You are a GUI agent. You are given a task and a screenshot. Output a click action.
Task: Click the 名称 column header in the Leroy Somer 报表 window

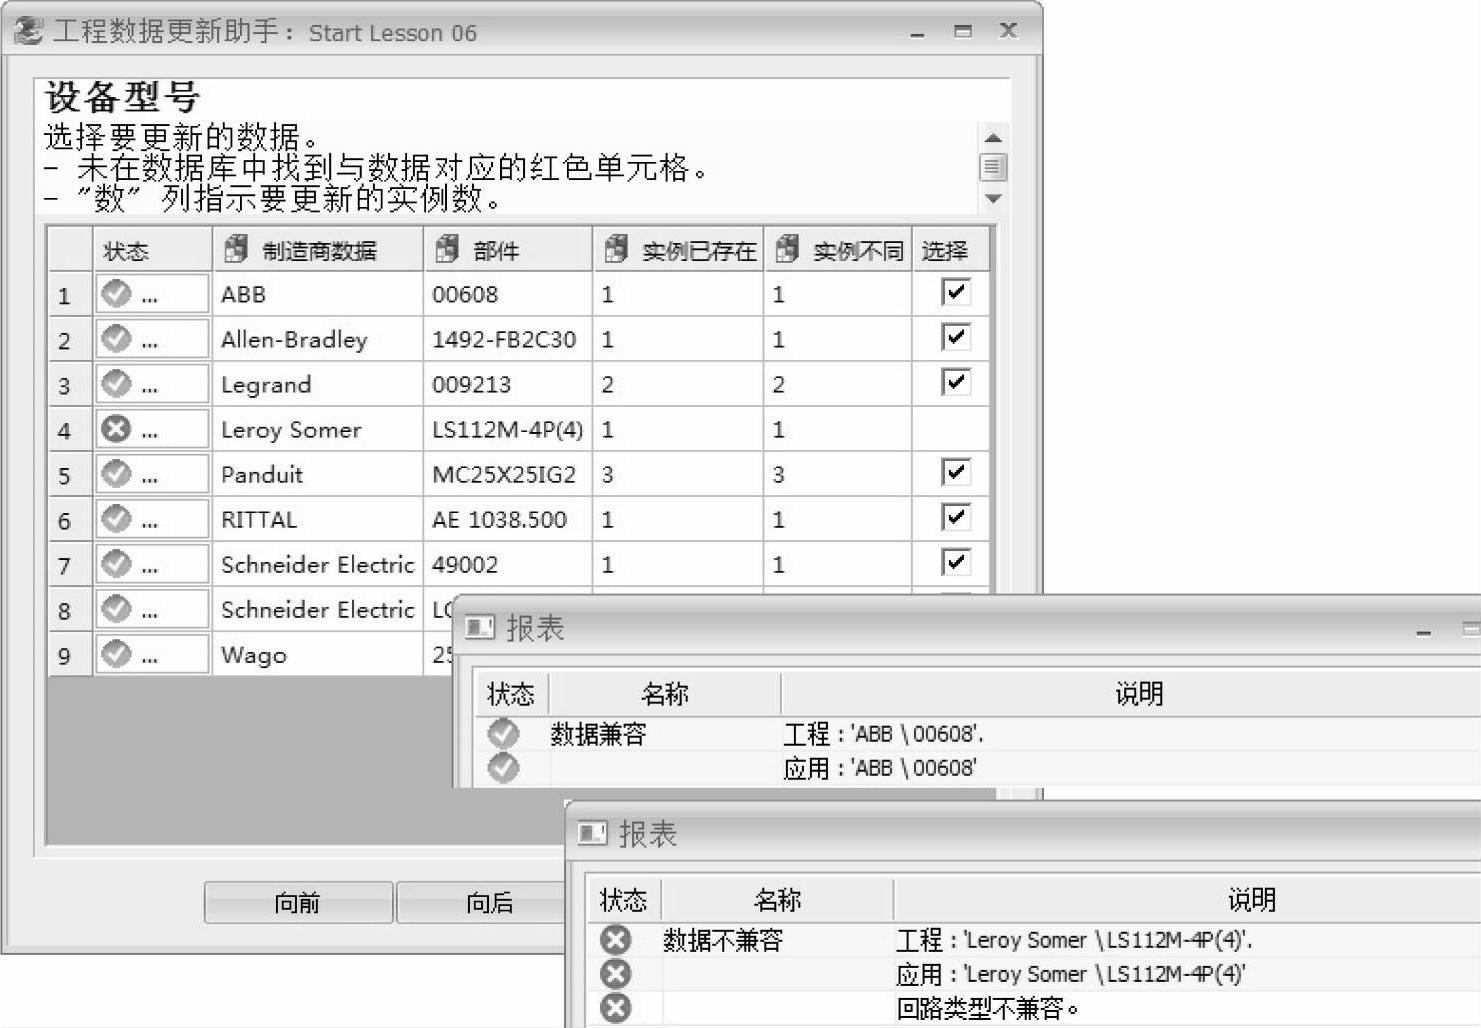[777, 899]
